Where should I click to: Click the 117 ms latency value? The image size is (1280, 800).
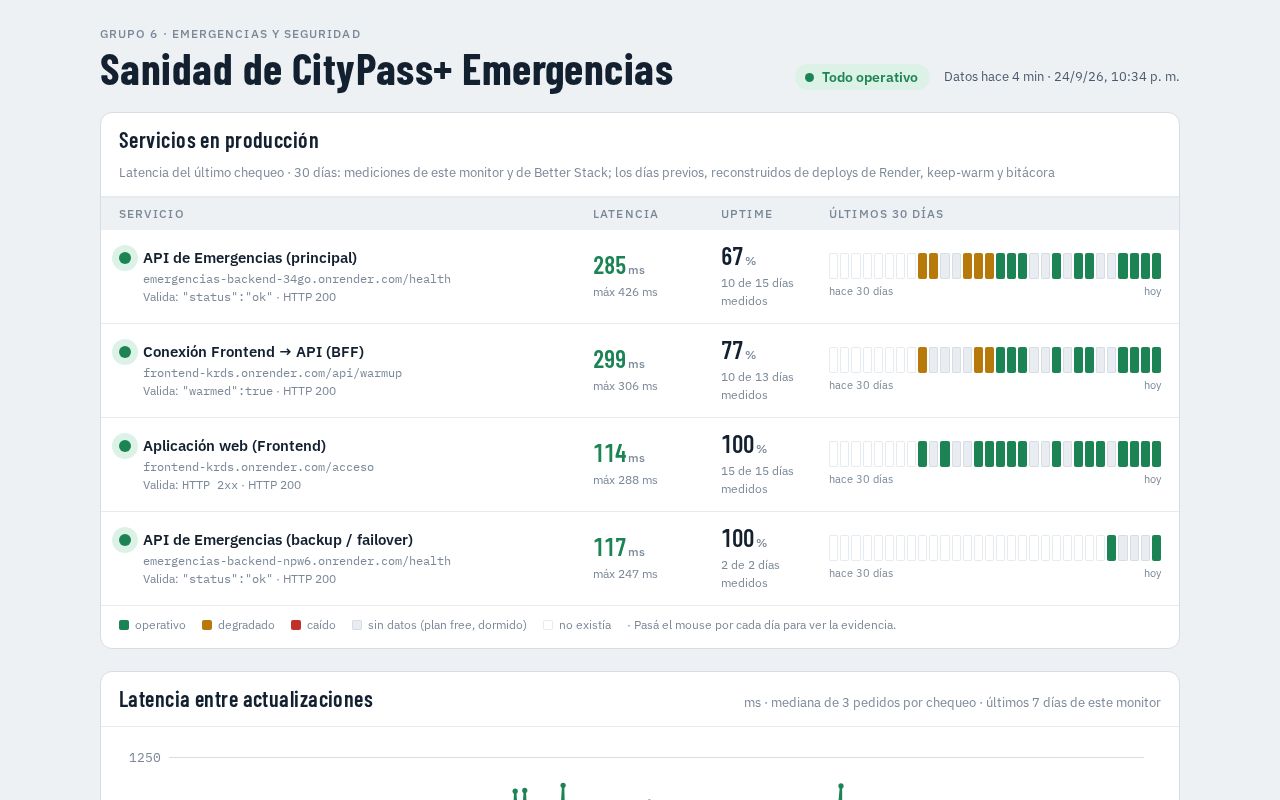(619, 548)
